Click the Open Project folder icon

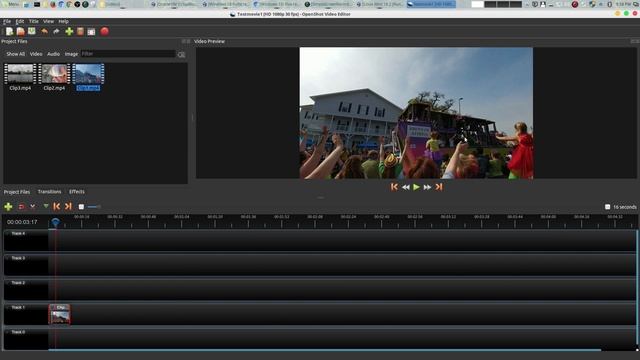(x=20, y=31)
